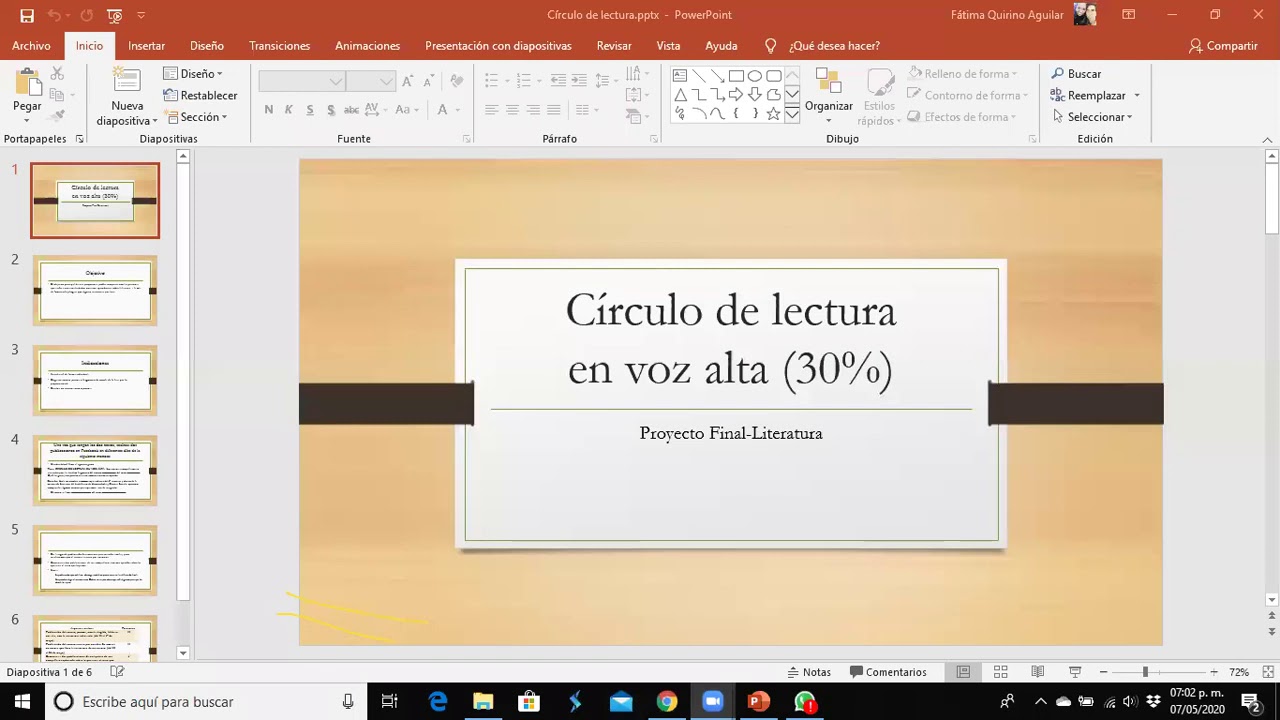Toggle italic formatting K button

[289, 110]
